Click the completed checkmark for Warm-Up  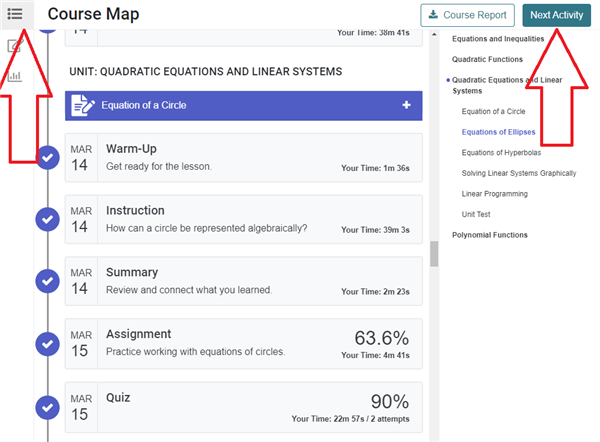pos(47,157)
